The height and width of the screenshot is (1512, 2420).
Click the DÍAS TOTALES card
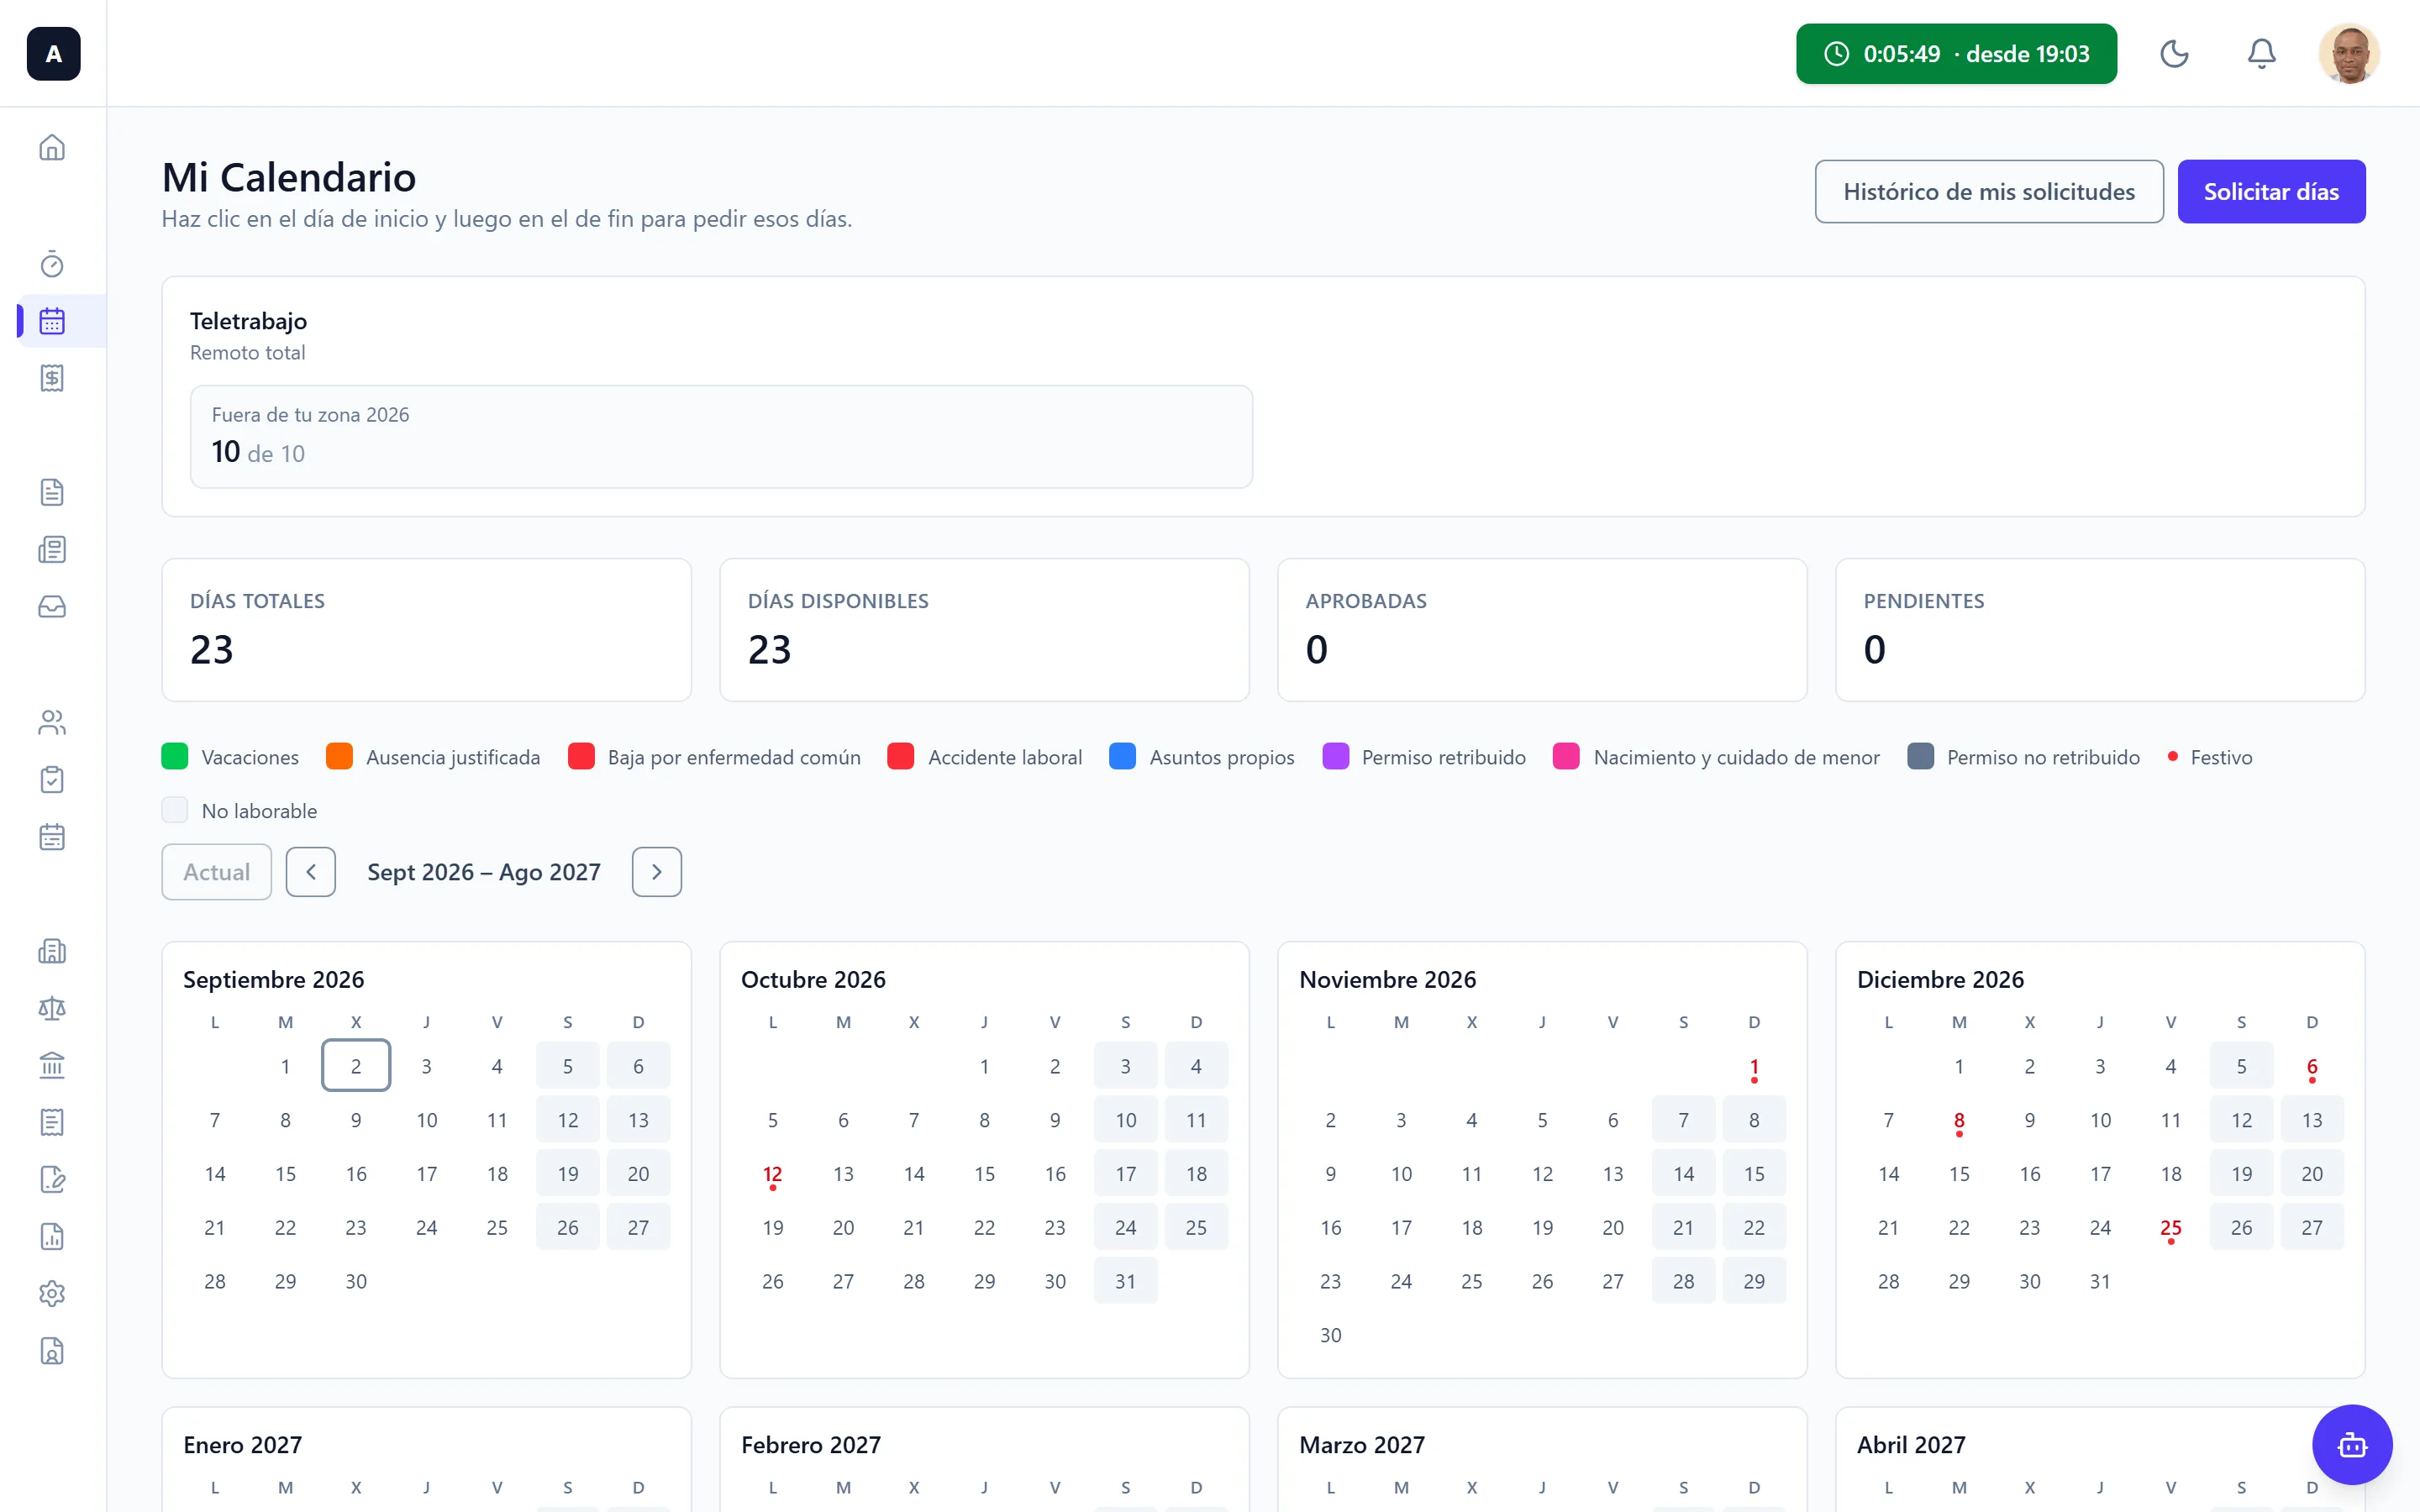click(427, 630)
